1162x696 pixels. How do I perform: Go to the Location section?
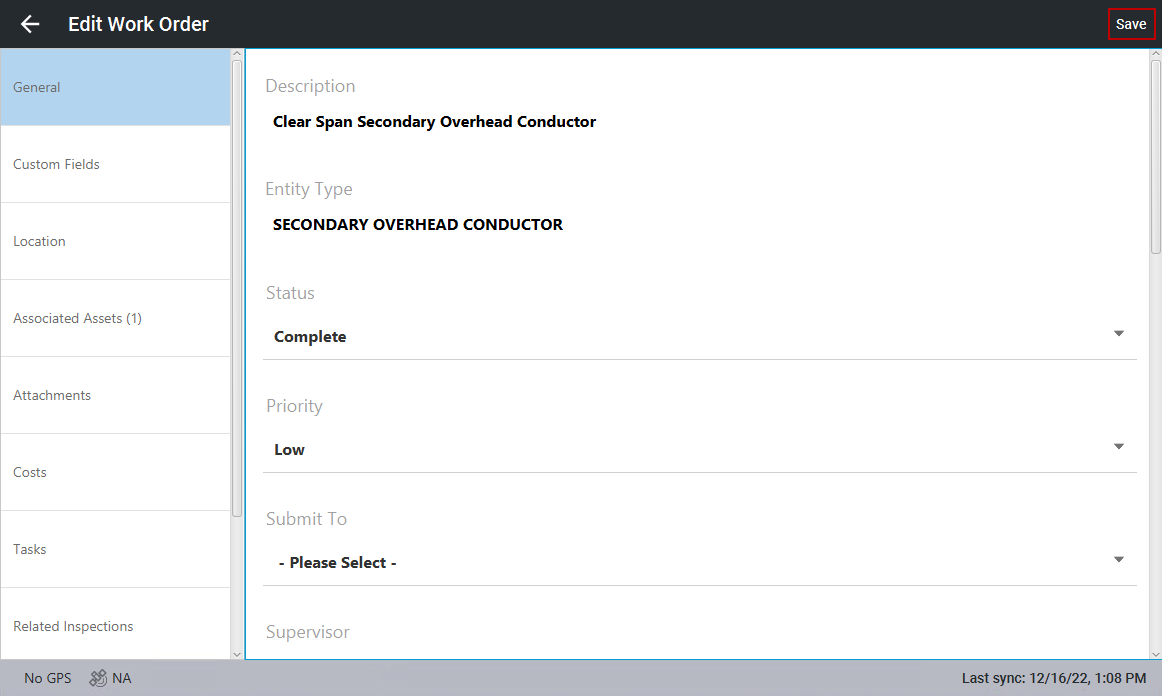pyautogui.click(x=115, y=241)
